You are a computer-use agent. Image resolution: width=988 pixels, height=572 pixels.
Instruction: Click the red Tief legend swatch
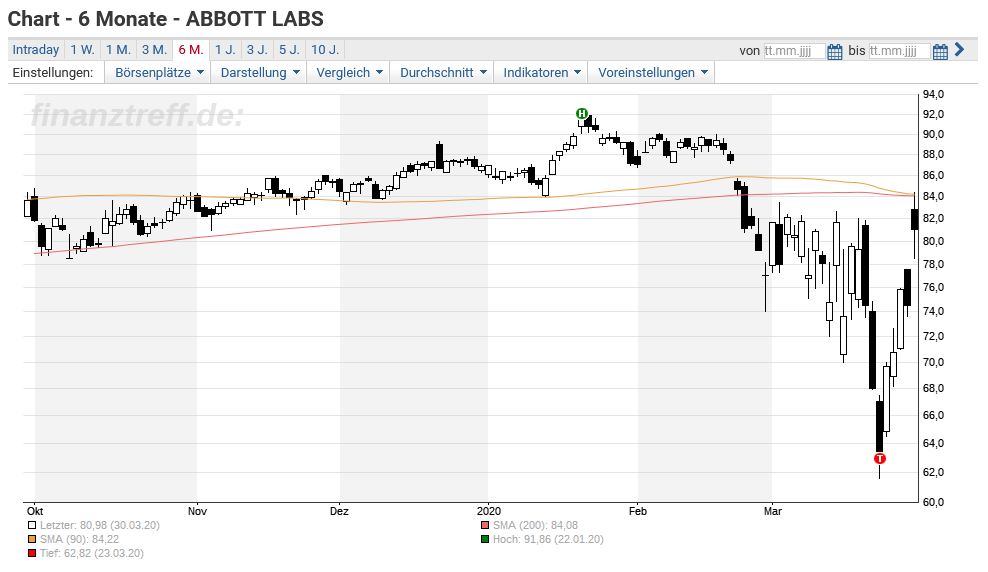(32, 553)
